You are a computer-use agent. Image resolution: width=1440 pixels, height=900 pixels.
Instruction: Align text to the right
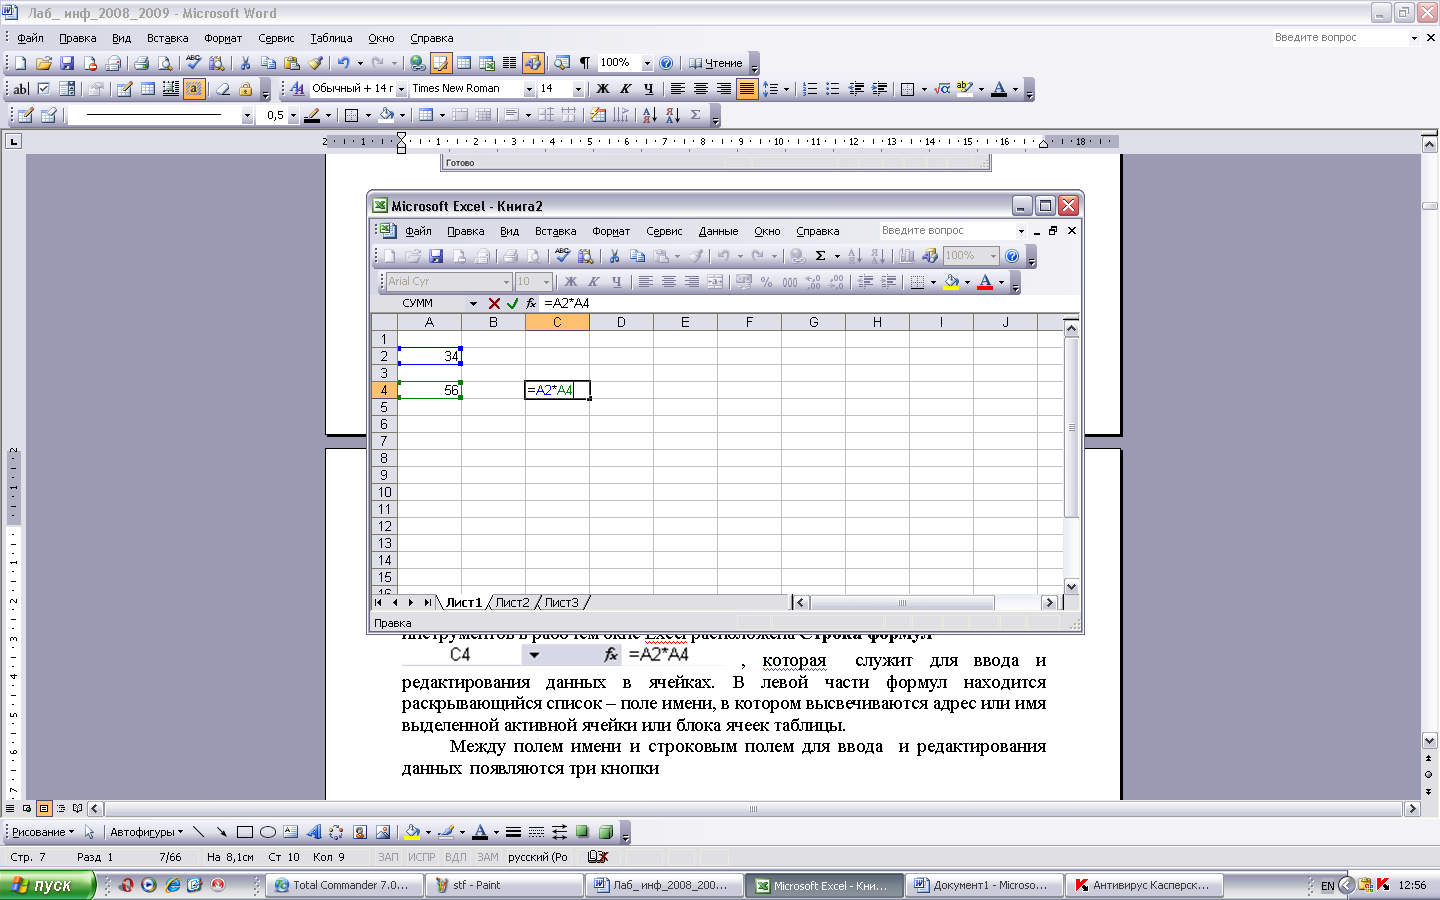pyautogui.click(x=723, y=89)
